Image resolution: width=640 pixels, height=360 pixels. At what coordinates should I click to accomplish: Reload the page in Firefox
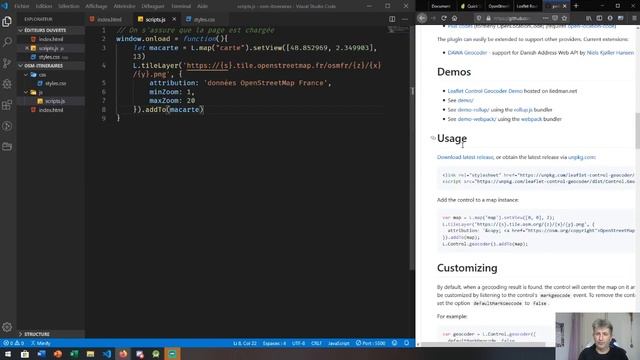point(444,18)
